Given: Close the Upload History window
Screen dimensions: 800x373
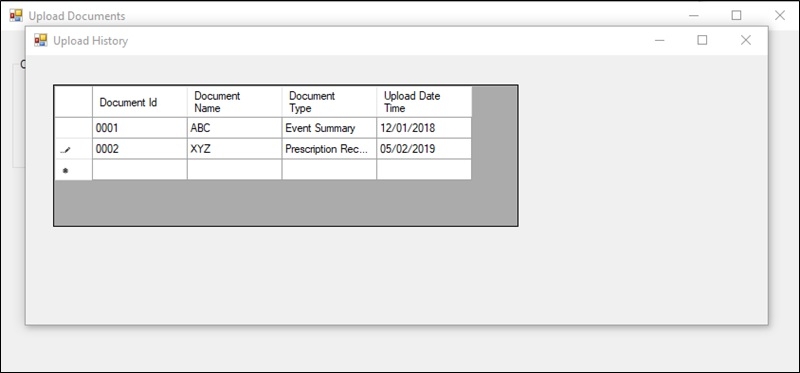Looking at the screenshot, I should point(745,40).
